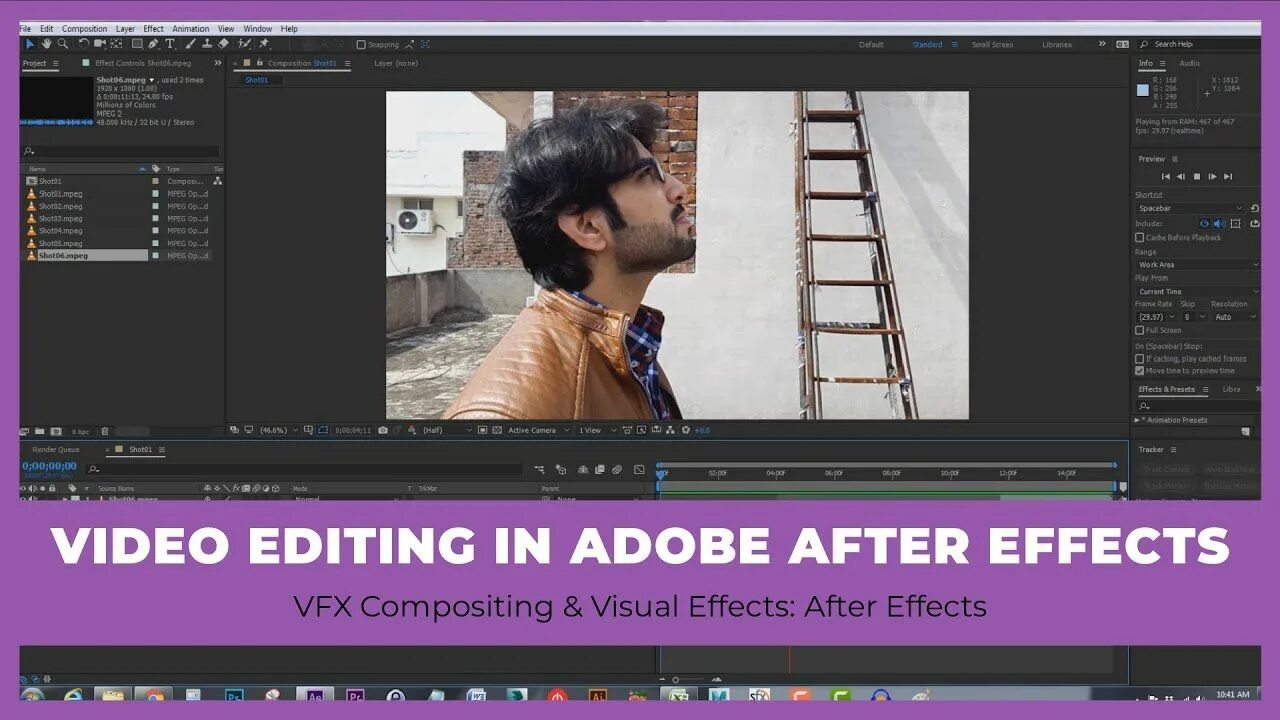Click the Last Frame preview button
This screenshot has height=720, width=1280.
coord(1228,176)
